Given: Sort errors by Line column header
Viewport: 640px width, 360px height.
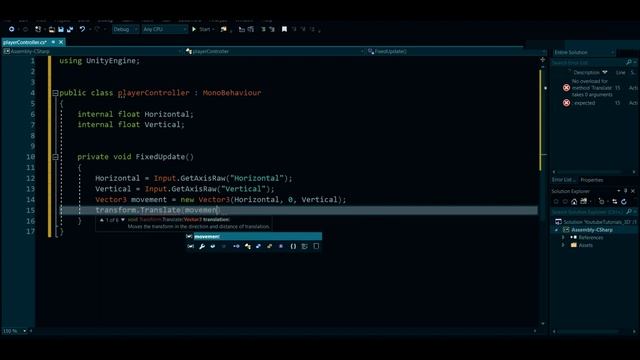Looking at the screenshot, I should tap(621, 72).
